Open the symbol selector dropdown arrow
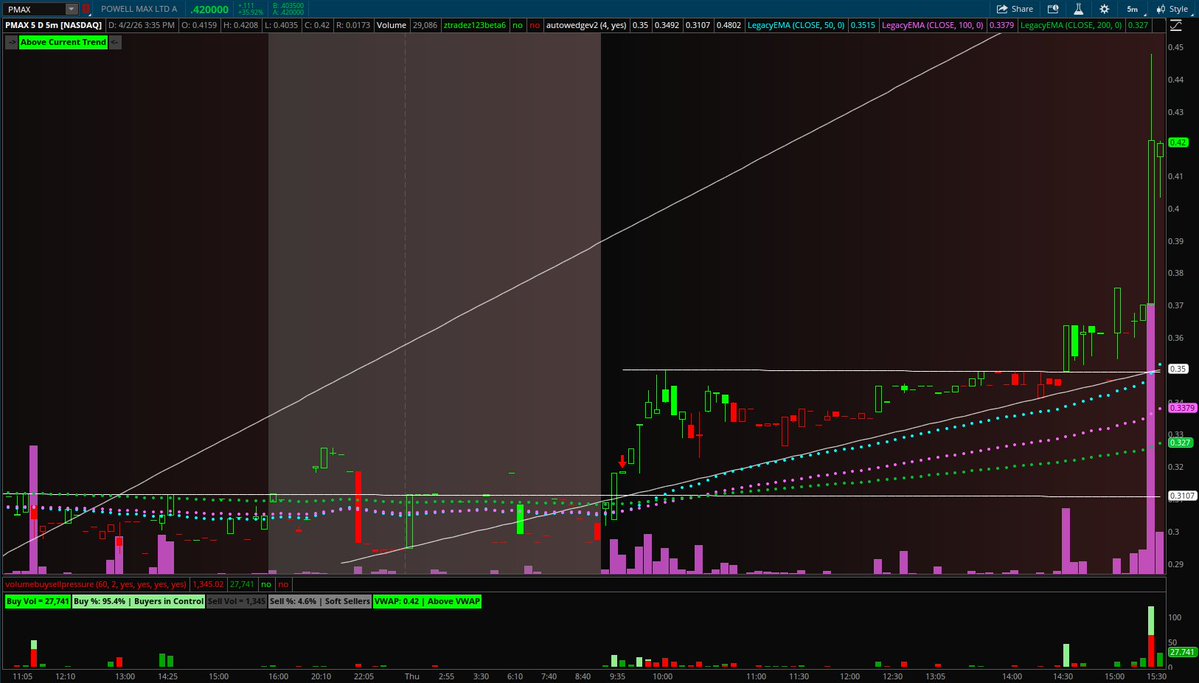 click(71, 9)
